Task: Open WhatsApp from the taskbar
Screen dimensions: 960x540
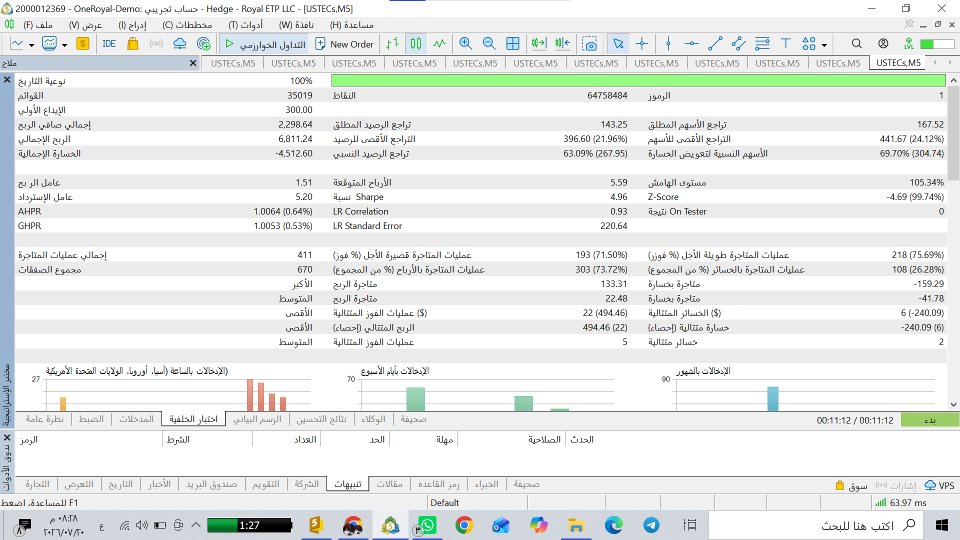Action: (427, 525)
